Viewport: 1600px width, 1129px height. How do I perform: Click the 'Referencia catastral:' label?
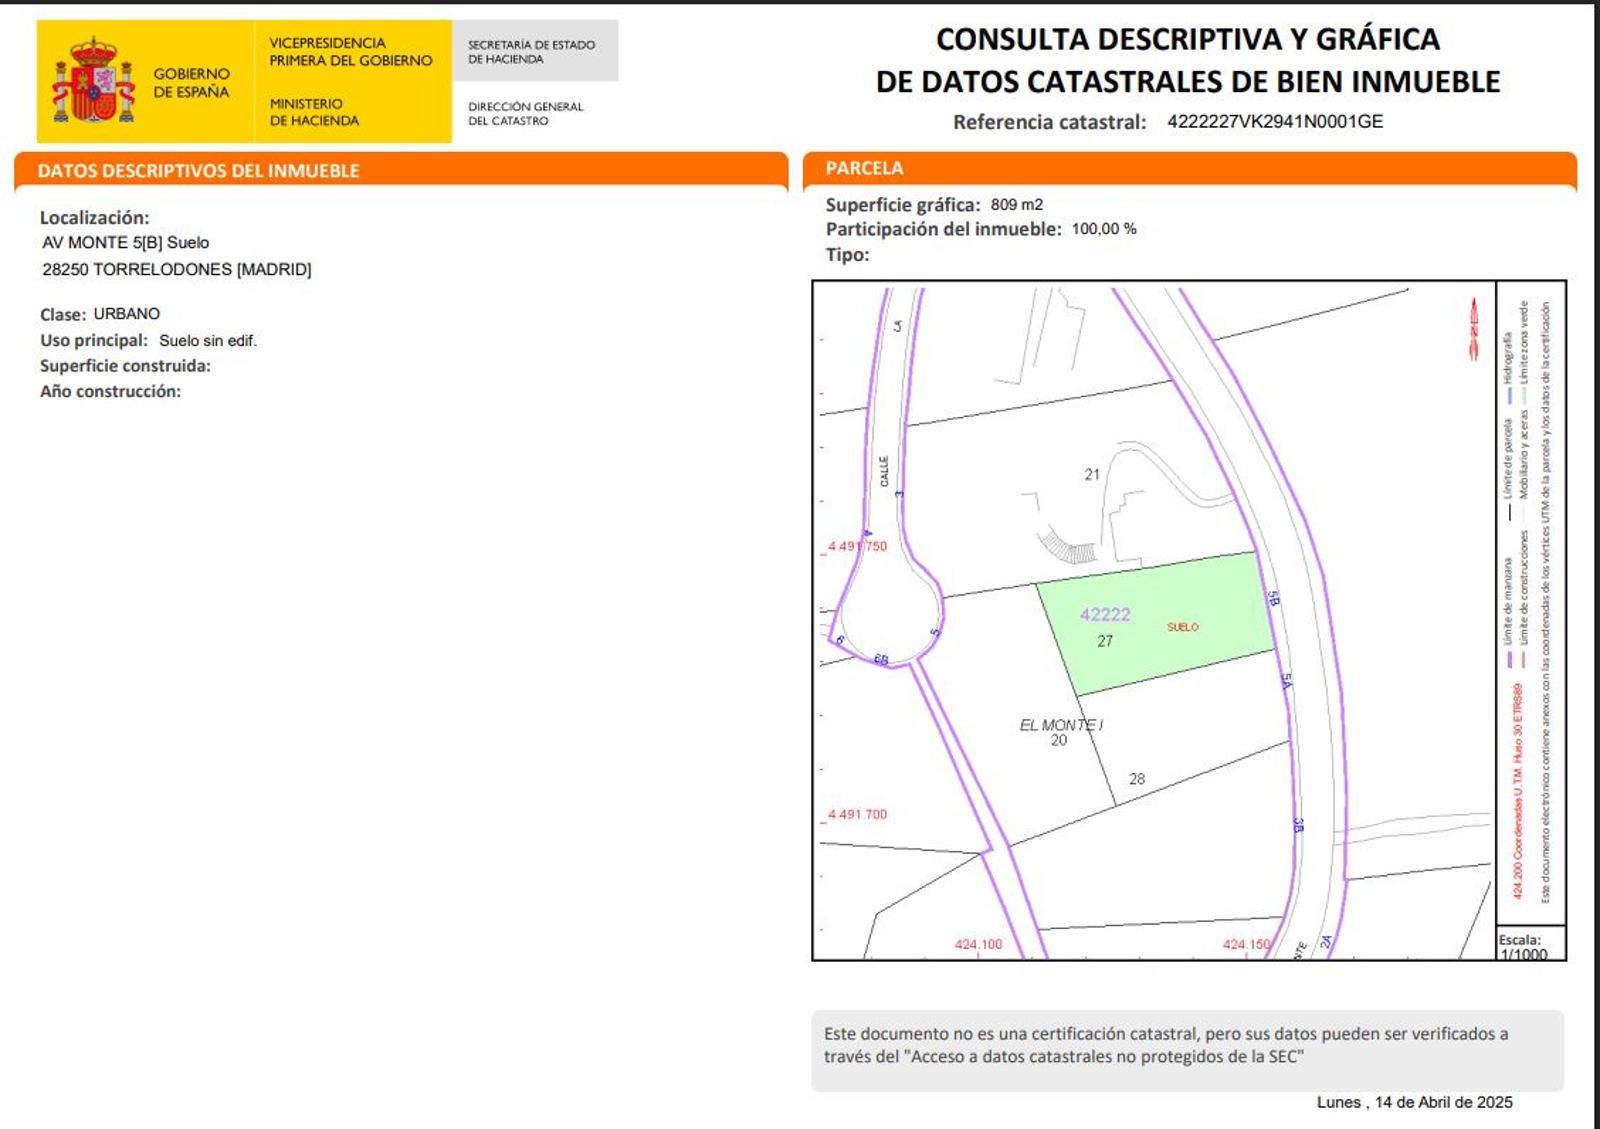click(x=1049, y=122)
